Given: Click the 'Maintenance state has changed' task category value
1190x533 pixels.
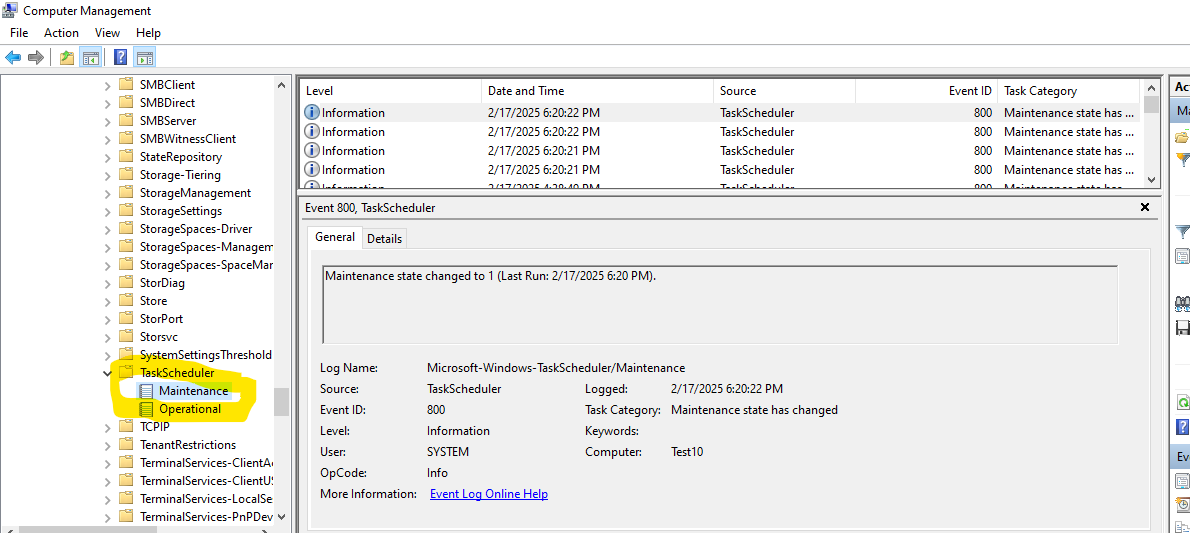Looking at the screenshot, I should (754, 410).
